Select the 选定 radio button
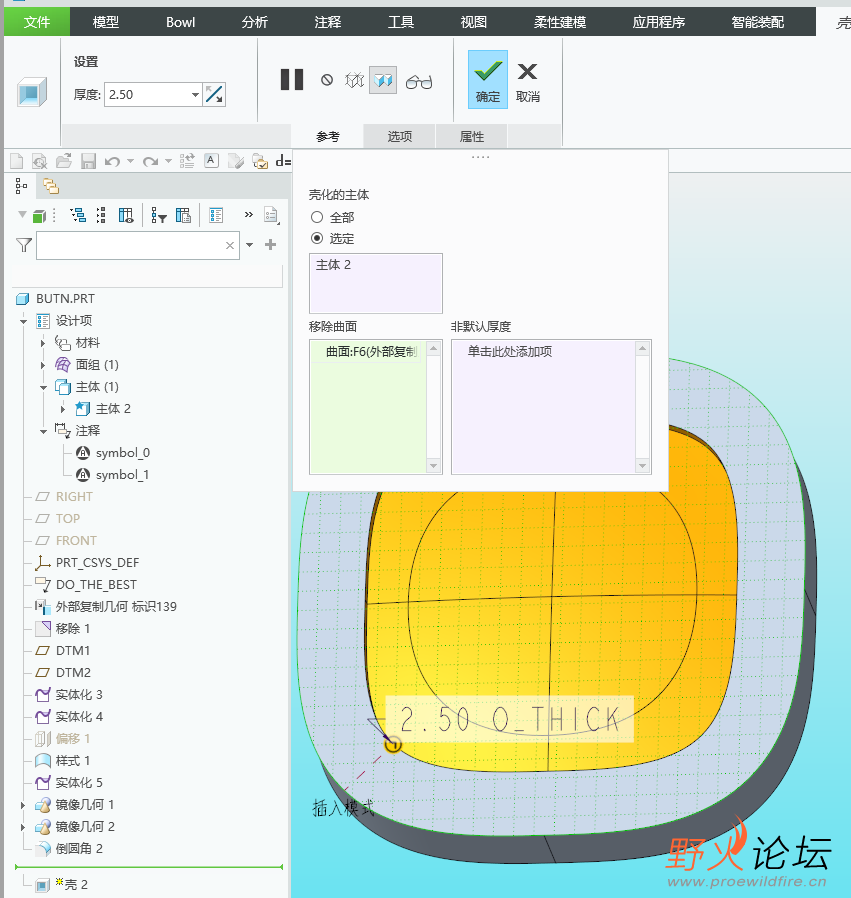This screenshot has width=851, height=898. click(317, 238)
